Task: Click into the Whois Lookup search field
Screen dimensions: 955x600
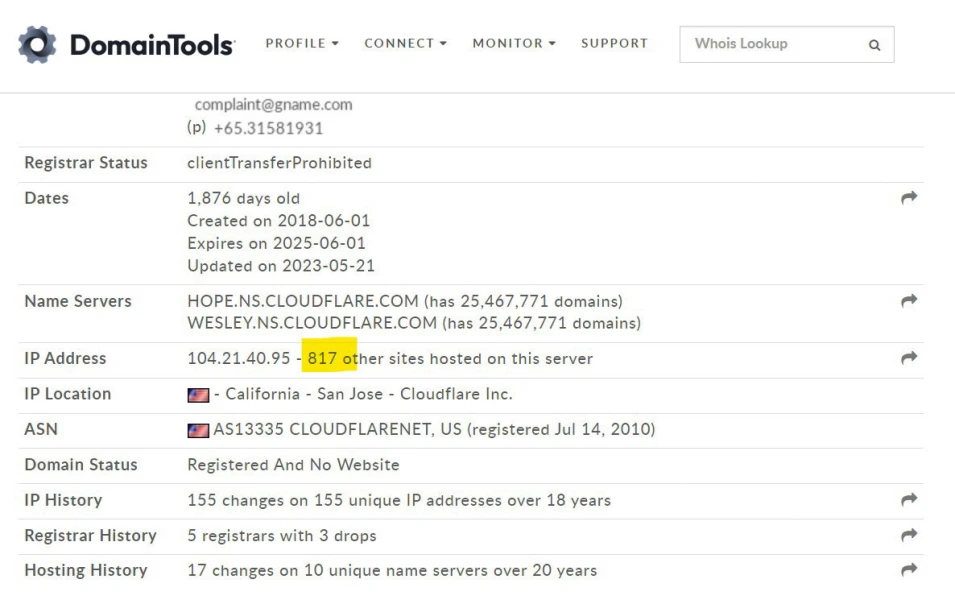Action: [x=770, y=44]
